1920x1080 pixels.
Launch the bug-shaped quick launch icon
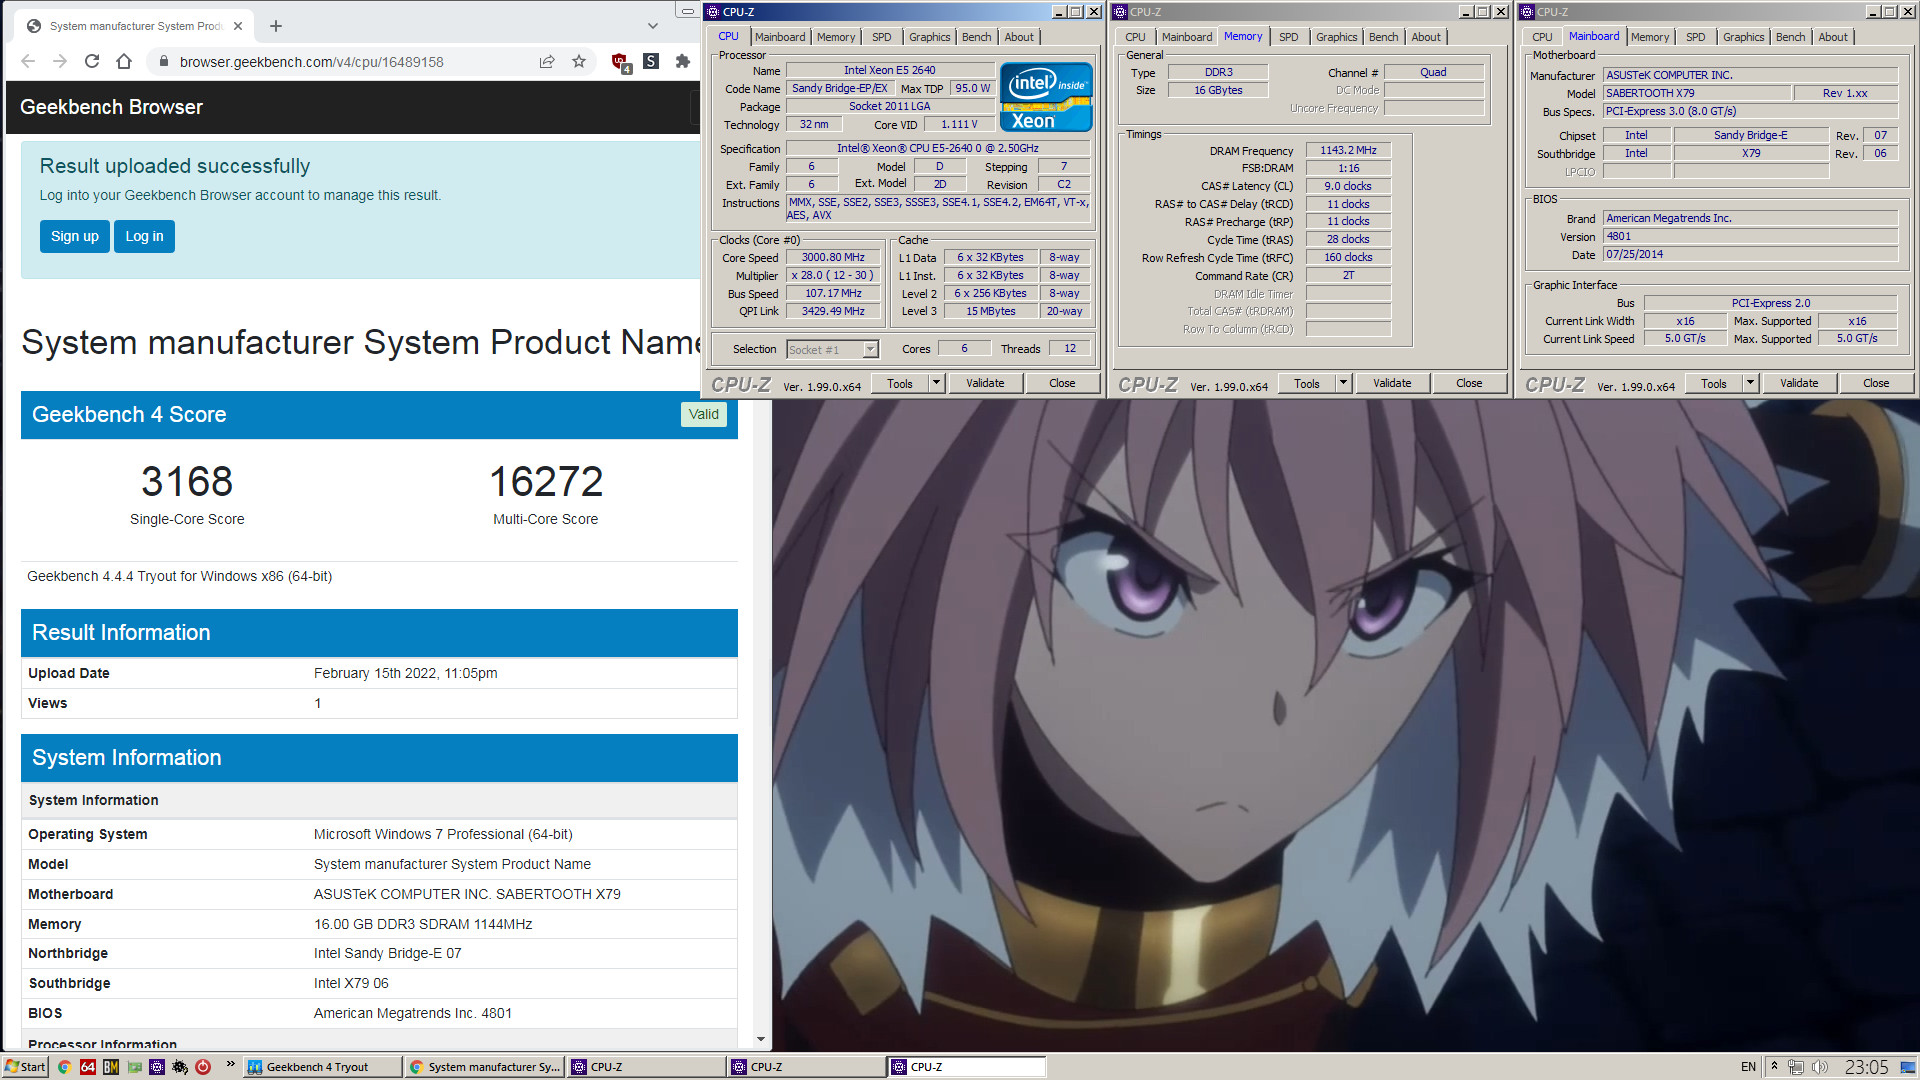(x=180, y=1067)
